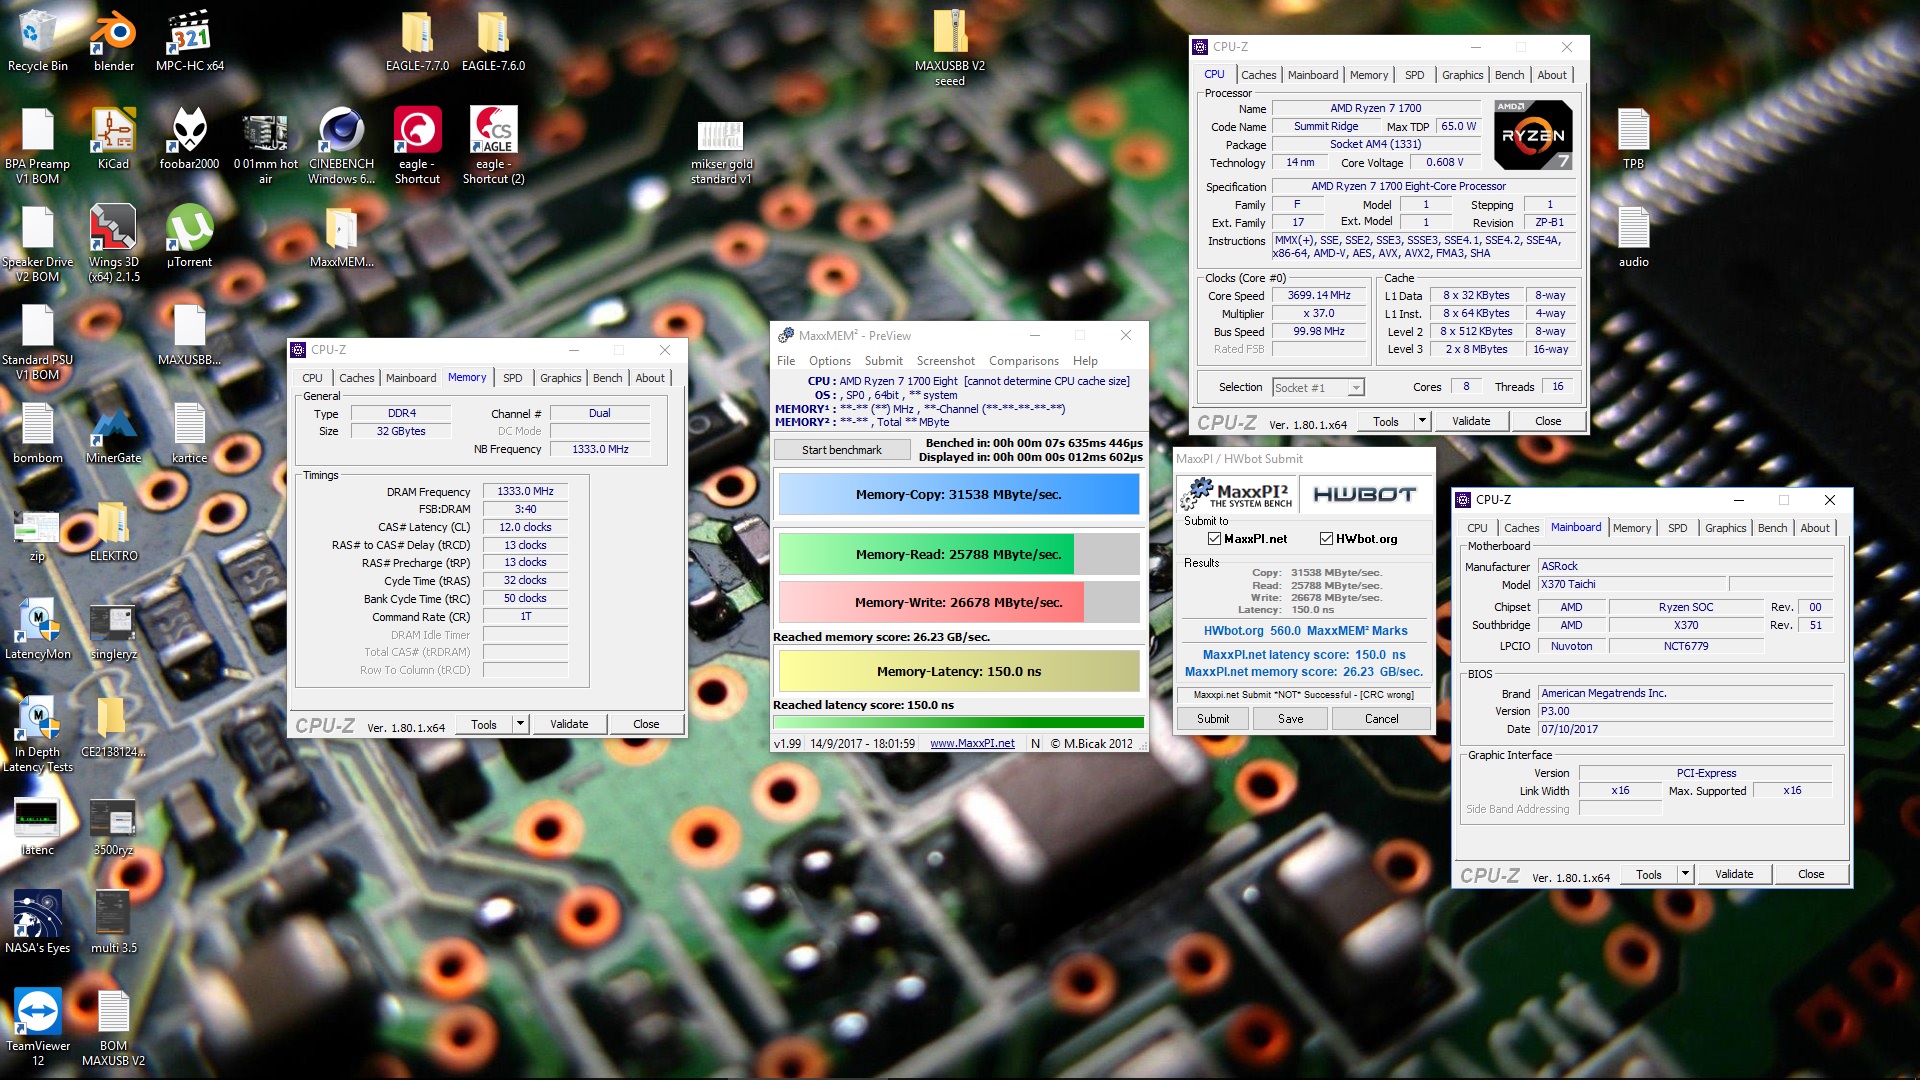This screenshot has width=1920, height=1080.
Task: Open mikser gold standard v1 file
Action: pyautogui.click(x=721, y=153)
